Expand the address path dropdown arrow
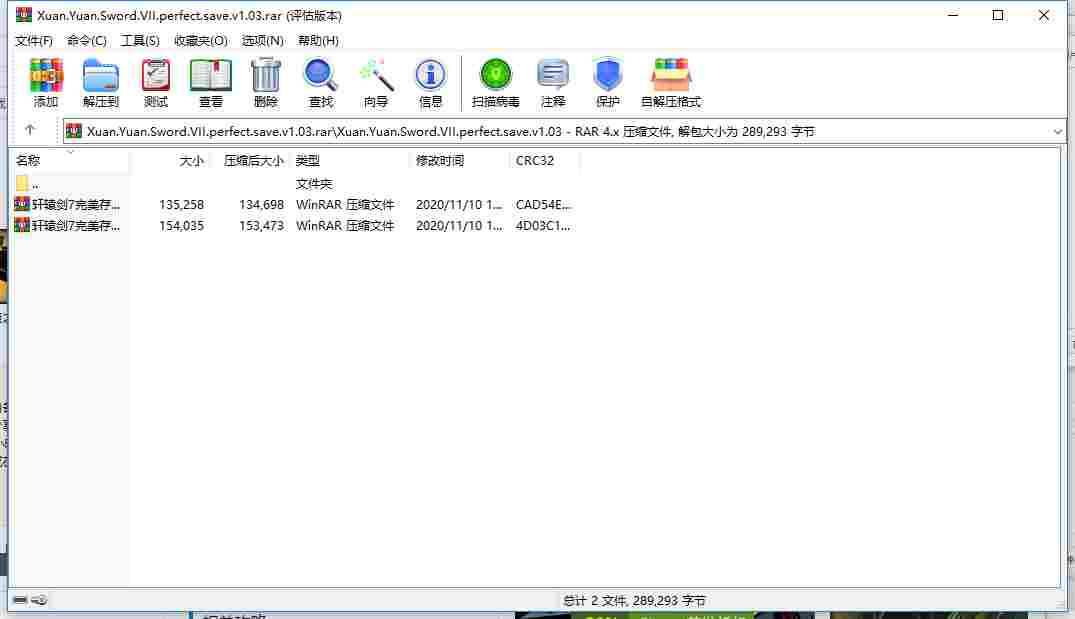The image size is (1075, 619). point(1057,132)
